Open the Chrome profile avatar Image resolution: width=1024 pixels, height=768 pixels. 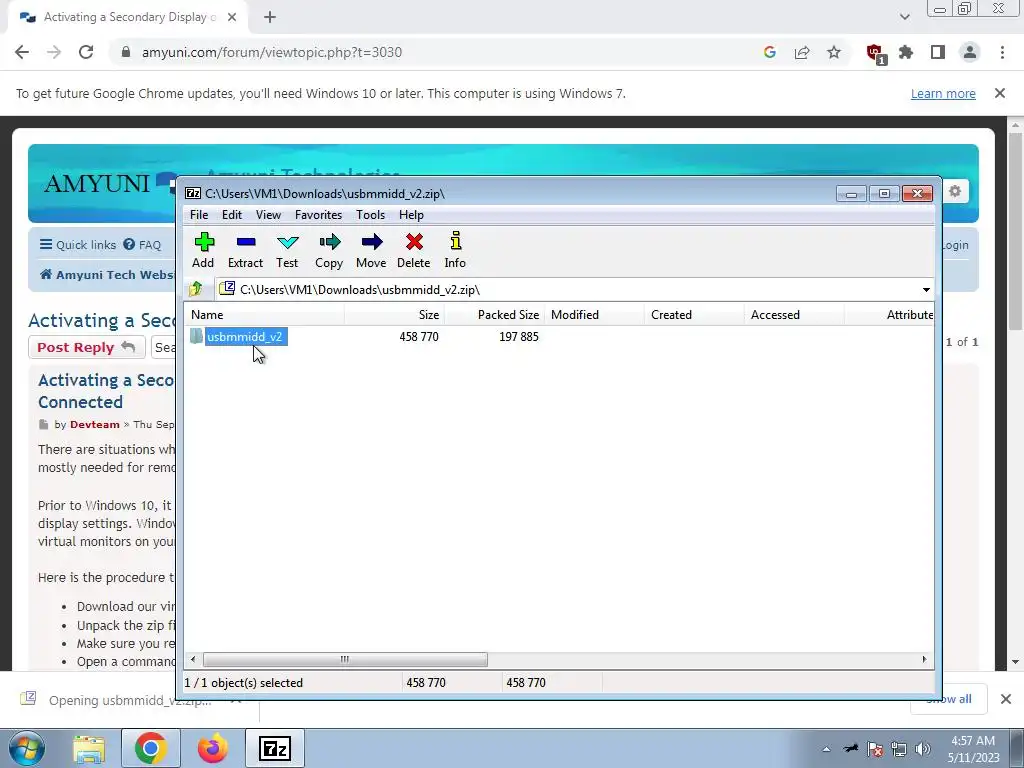click(970, 52)
